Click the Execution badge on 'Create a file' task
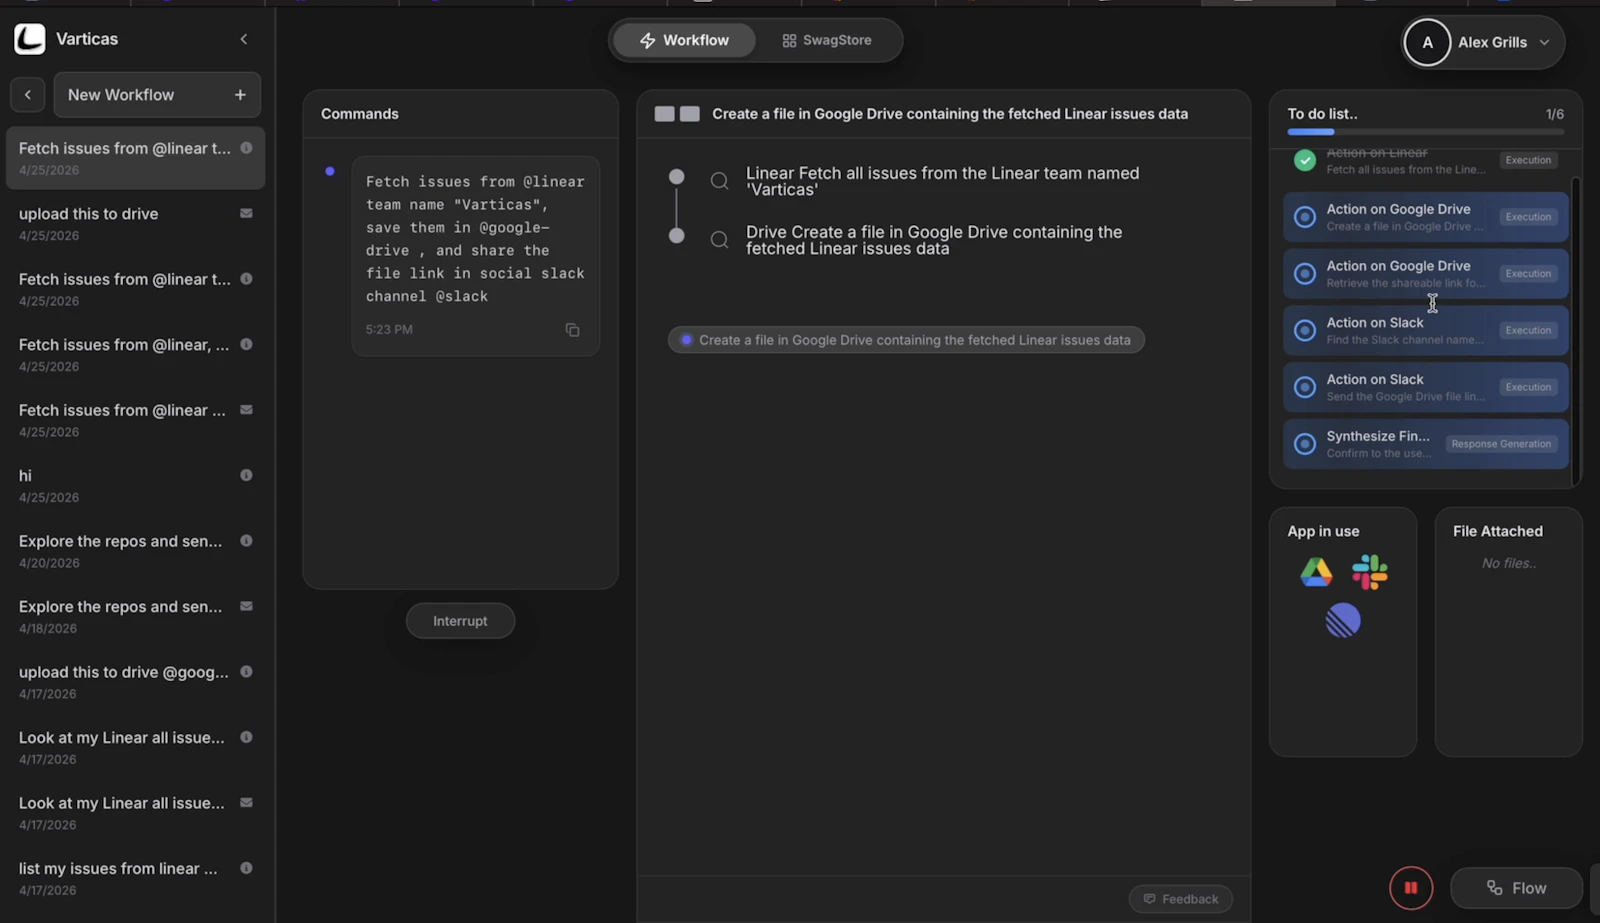 (1528, 217)
